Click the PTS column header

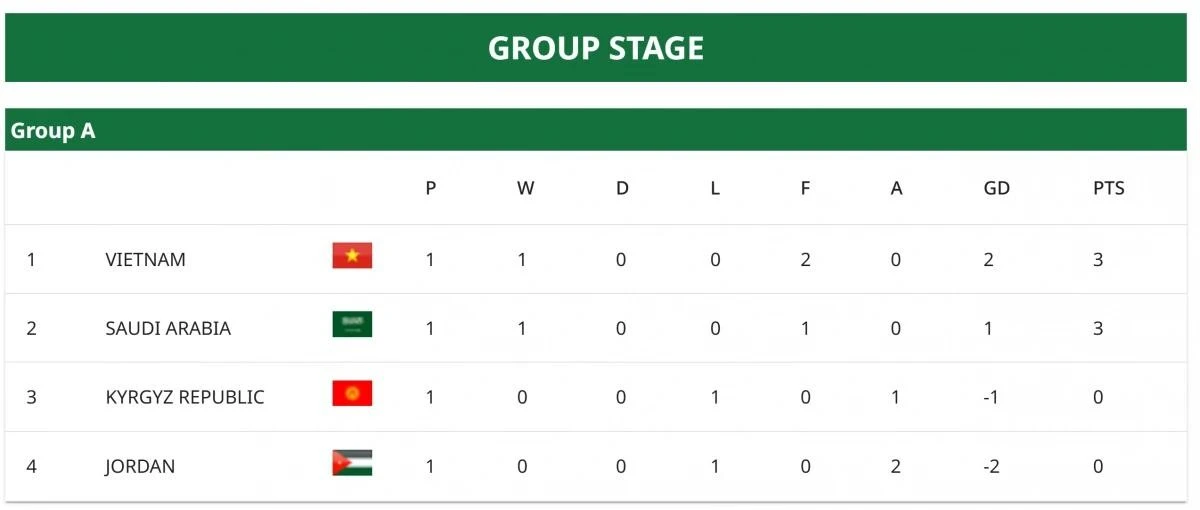point(1108,188)
